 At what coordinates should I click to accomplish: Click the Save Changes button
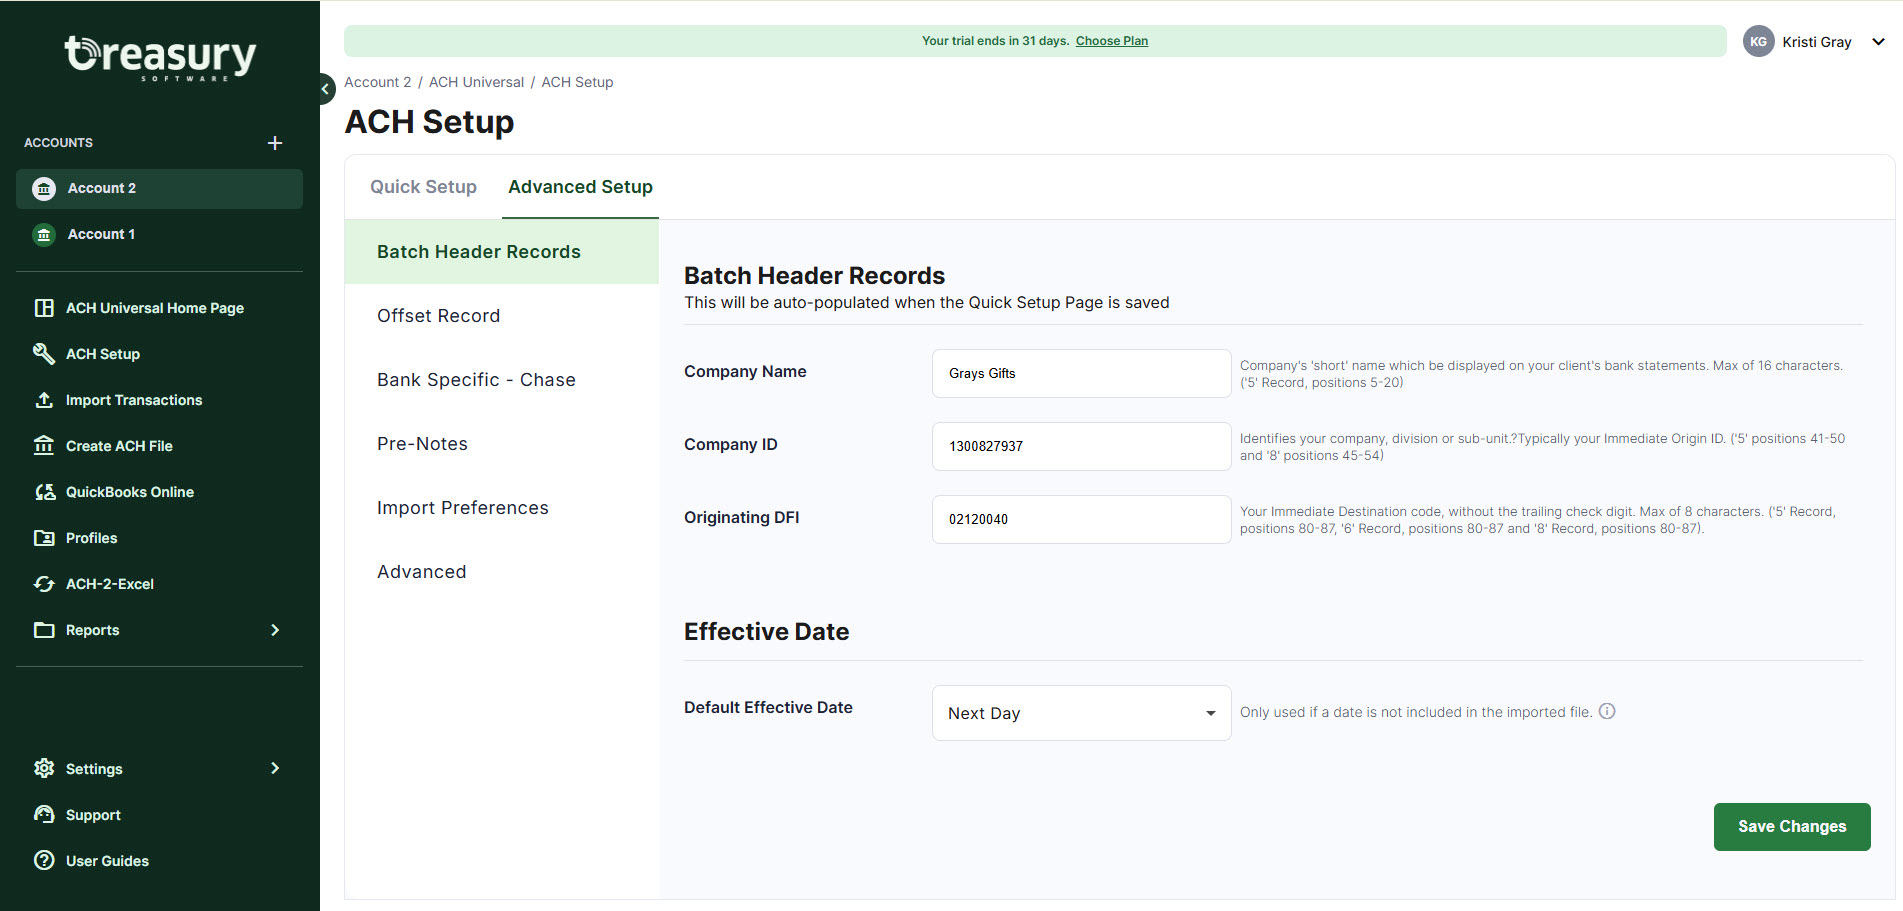click(1791, 826)
